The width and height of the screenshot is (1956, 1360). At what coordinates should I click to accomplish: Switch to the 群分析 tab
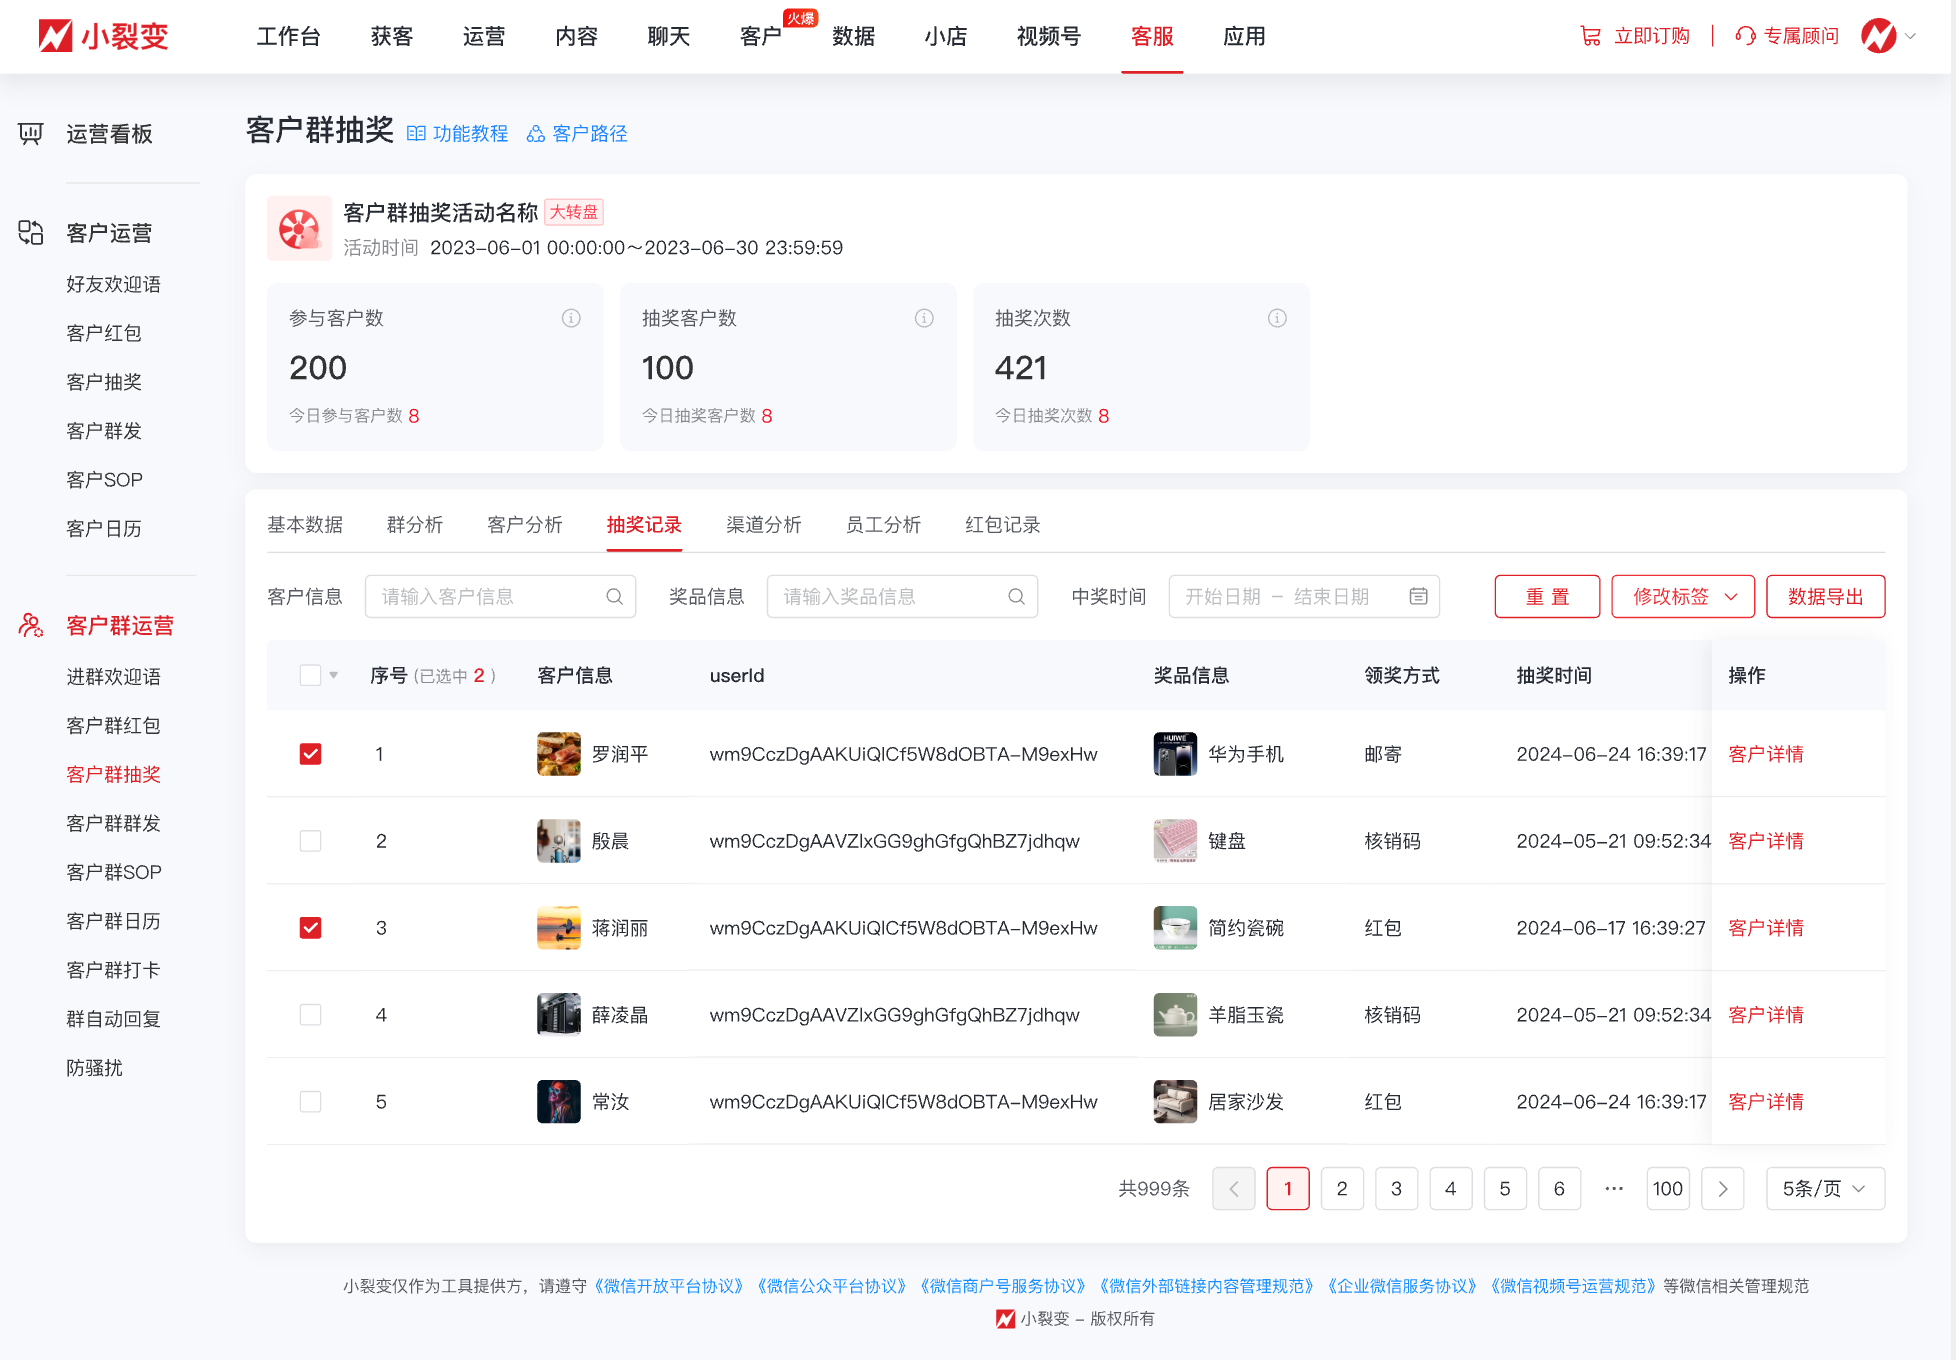coord(415,525)
